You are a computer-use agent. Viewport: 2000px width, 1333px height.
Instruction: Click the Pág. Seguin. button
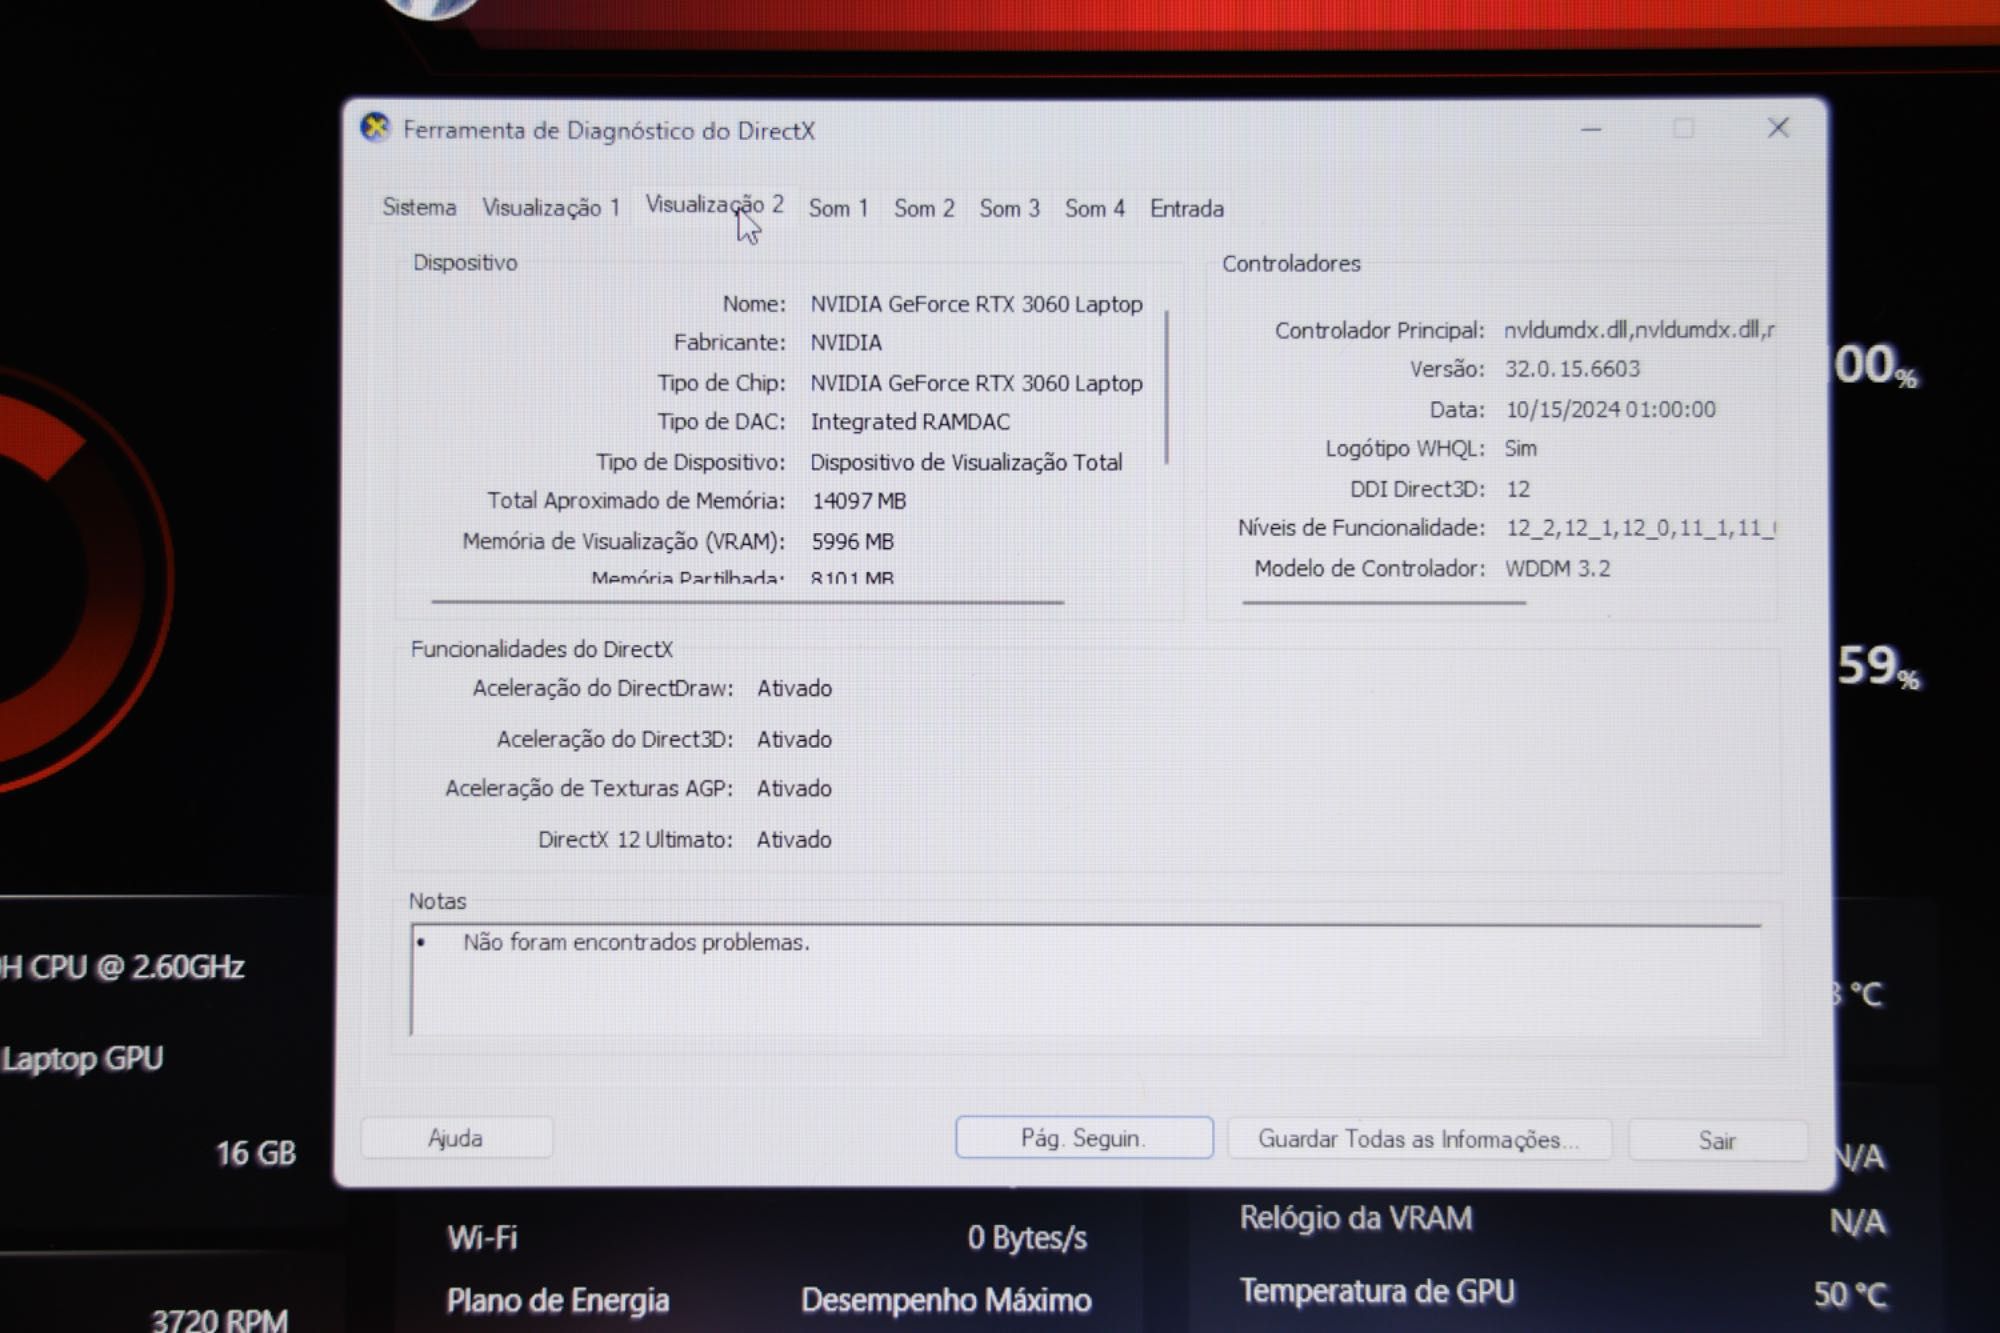pos(1084,1138)
